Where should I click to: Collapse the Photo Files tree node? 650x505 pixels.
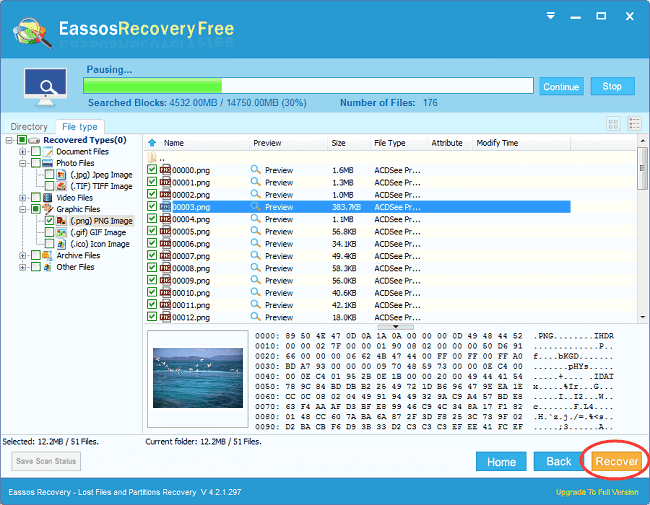(x=22, y=163)
